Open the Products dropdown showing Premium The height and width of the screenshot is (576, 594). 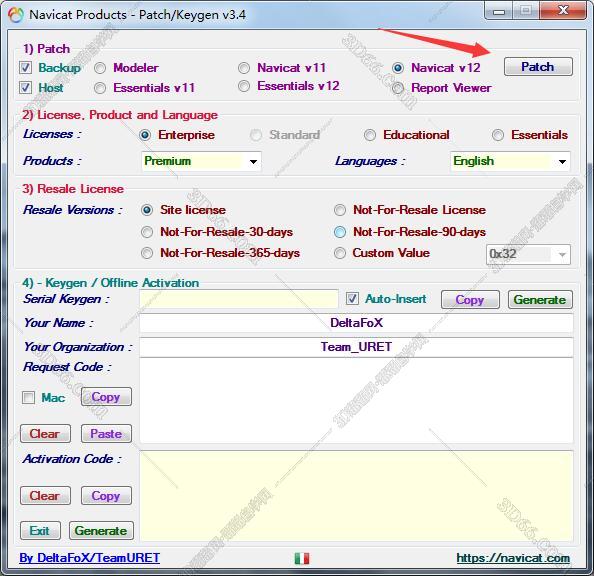click(201, 161)
